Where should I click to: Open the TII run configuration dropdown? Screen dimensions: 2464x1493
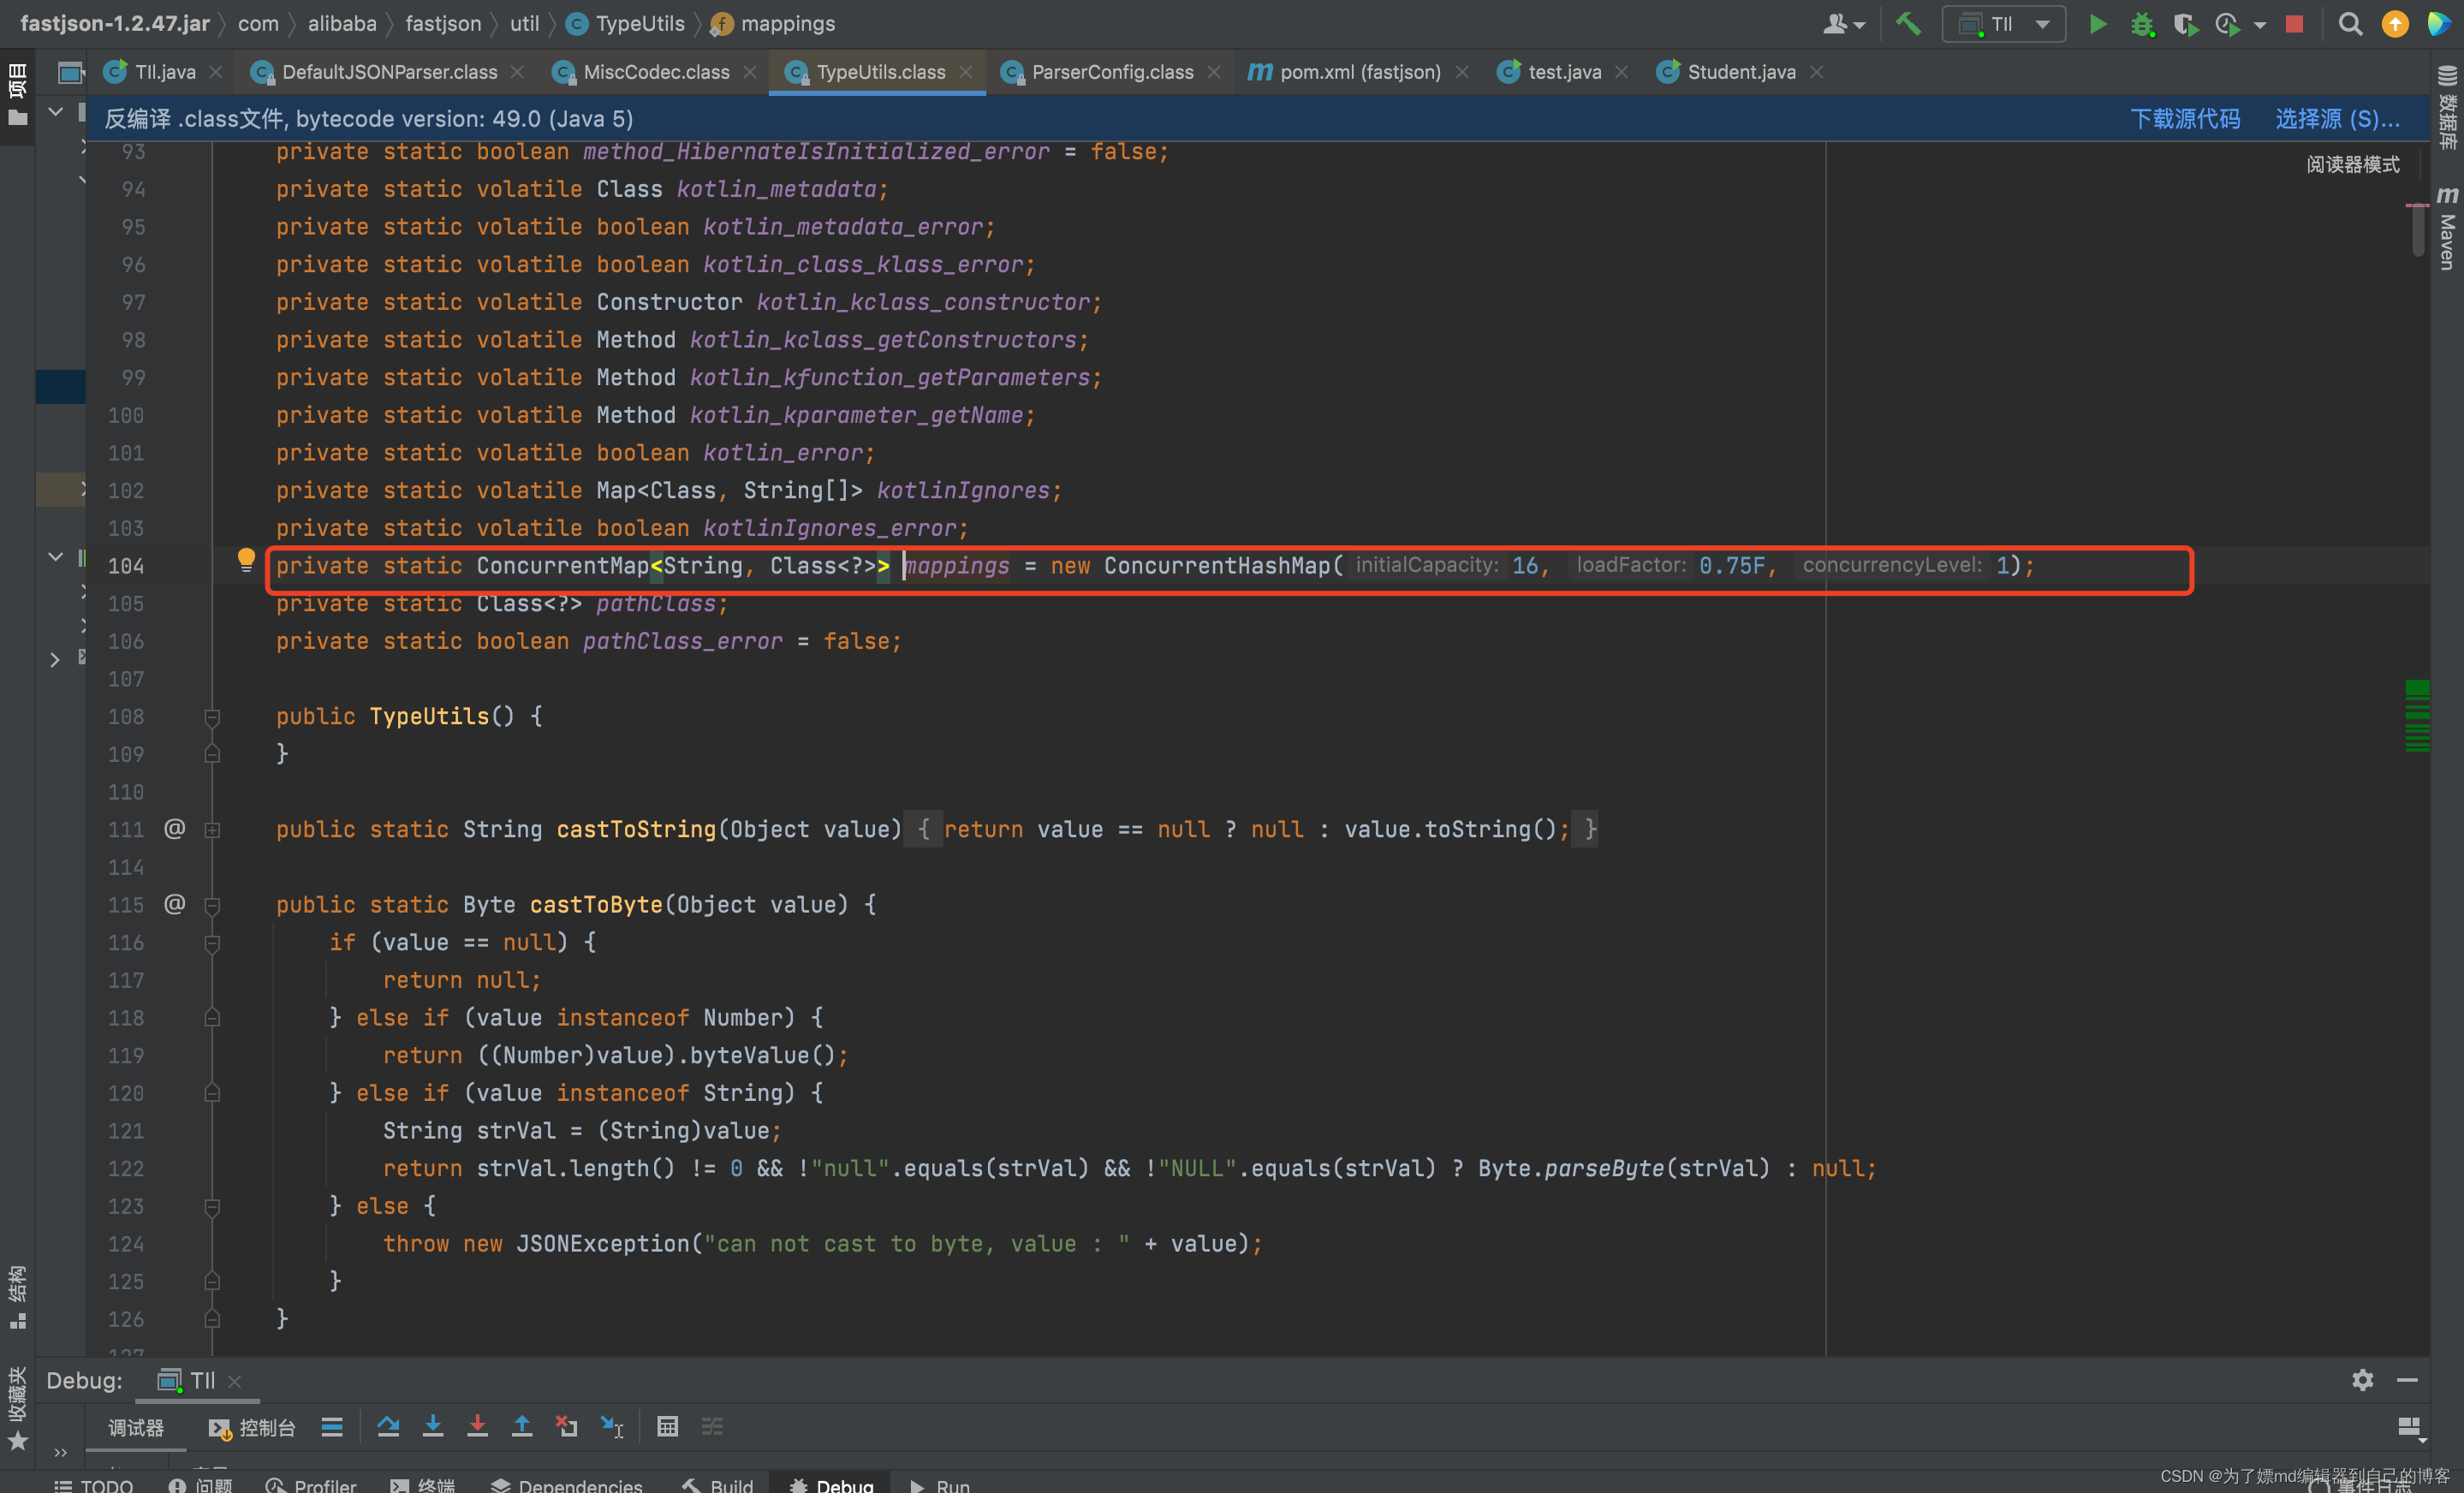(2003, 23)
